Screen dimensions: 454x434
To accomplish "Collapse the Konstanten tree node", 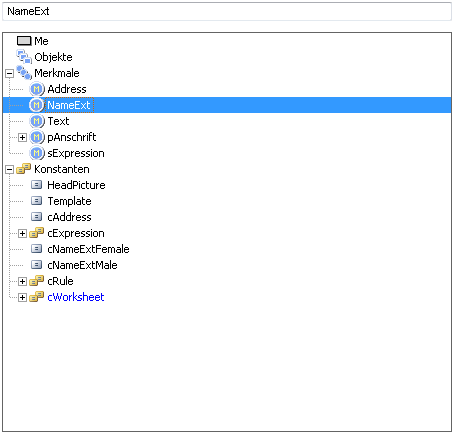I will 10,170.
